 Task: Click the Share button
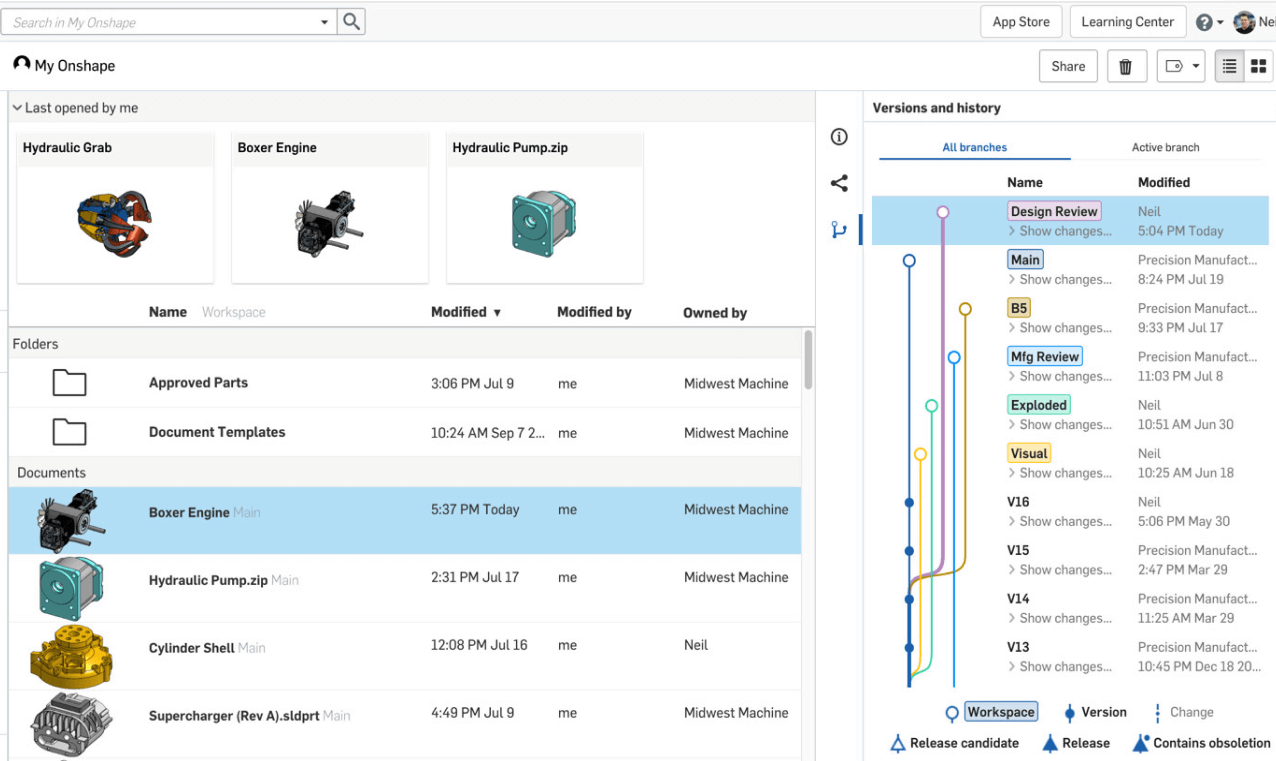(1067, 65)
